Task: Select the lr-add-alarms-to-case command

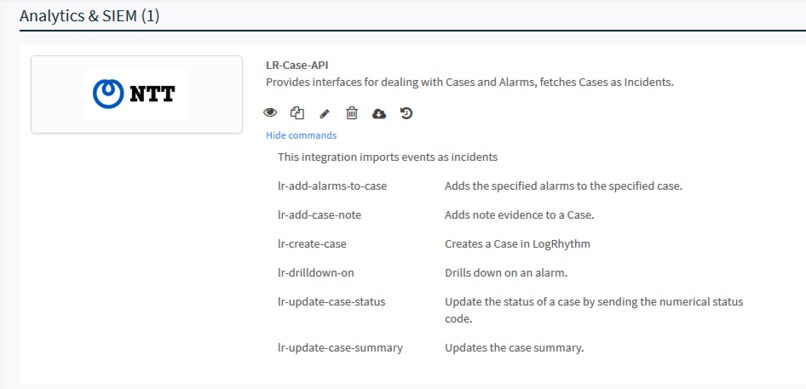Action: [x=332, y=186]
